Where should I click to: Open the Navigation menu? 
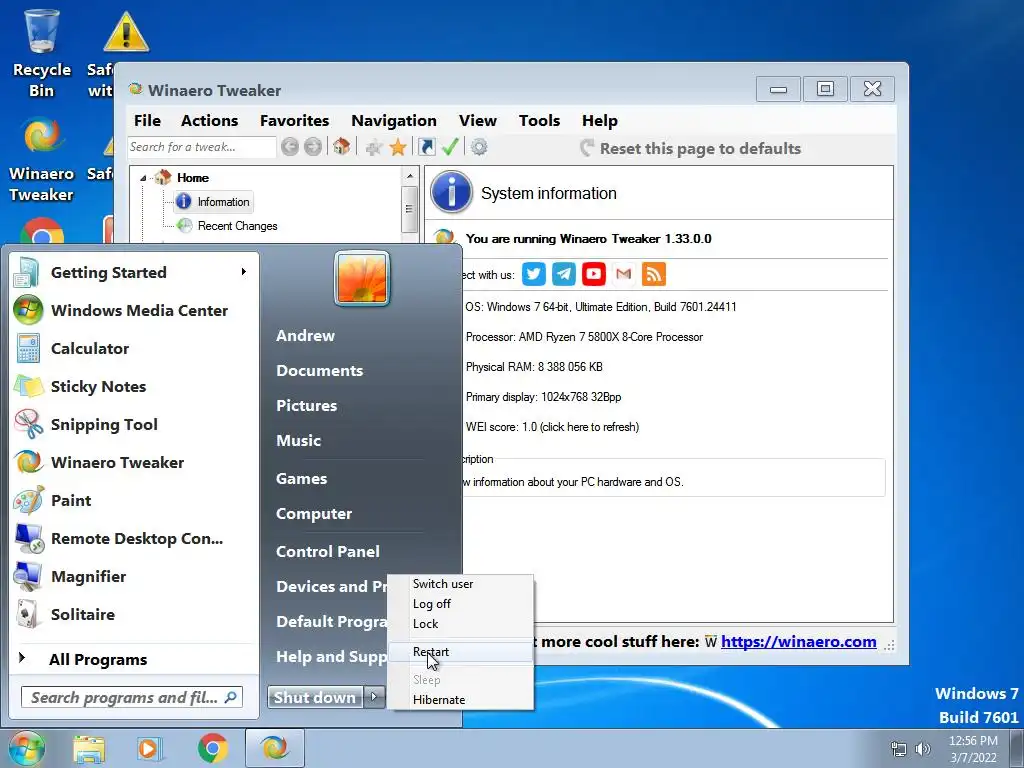pyautogui.click(x=394, y=121)
